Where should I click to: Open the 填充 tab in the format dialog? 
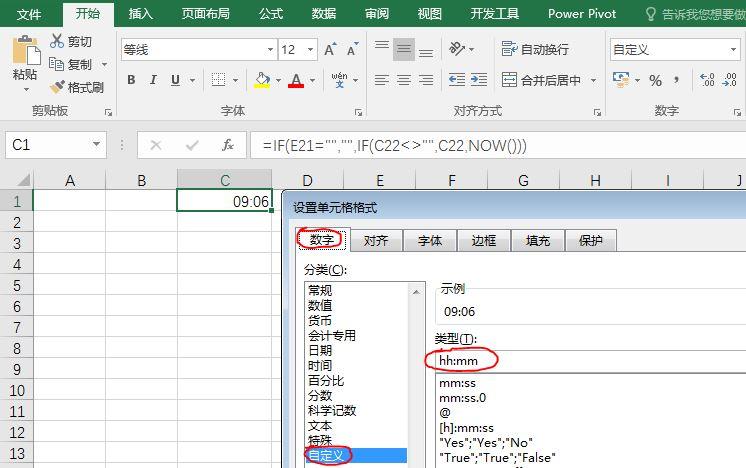(538, 240)
